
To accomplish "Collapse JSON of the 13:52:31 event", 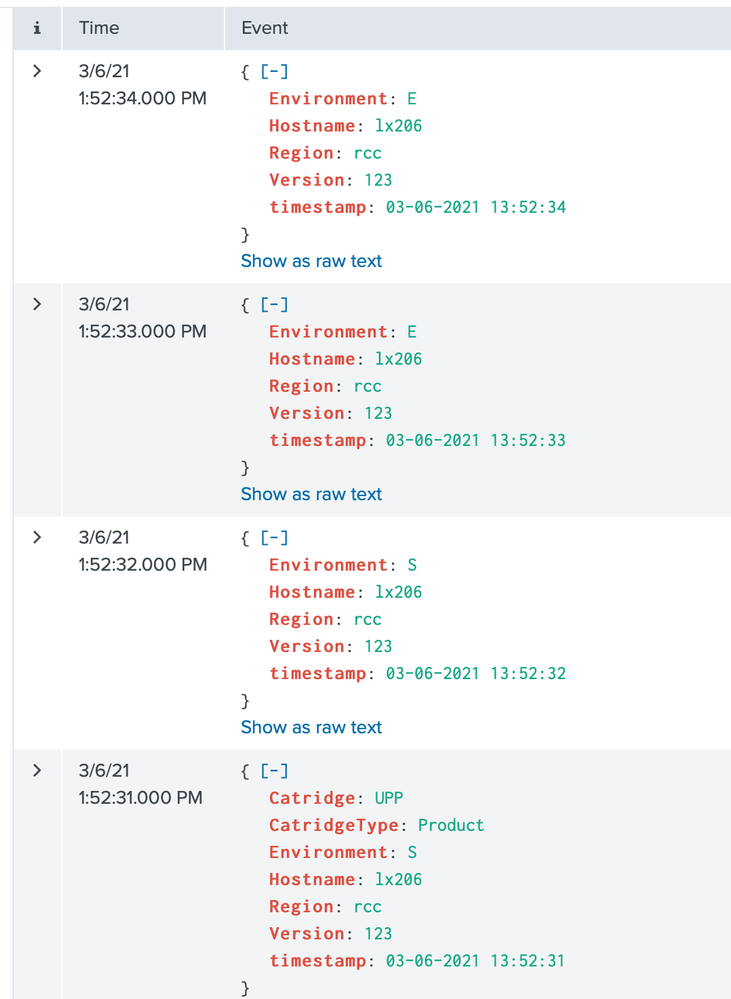I will 274,770.
